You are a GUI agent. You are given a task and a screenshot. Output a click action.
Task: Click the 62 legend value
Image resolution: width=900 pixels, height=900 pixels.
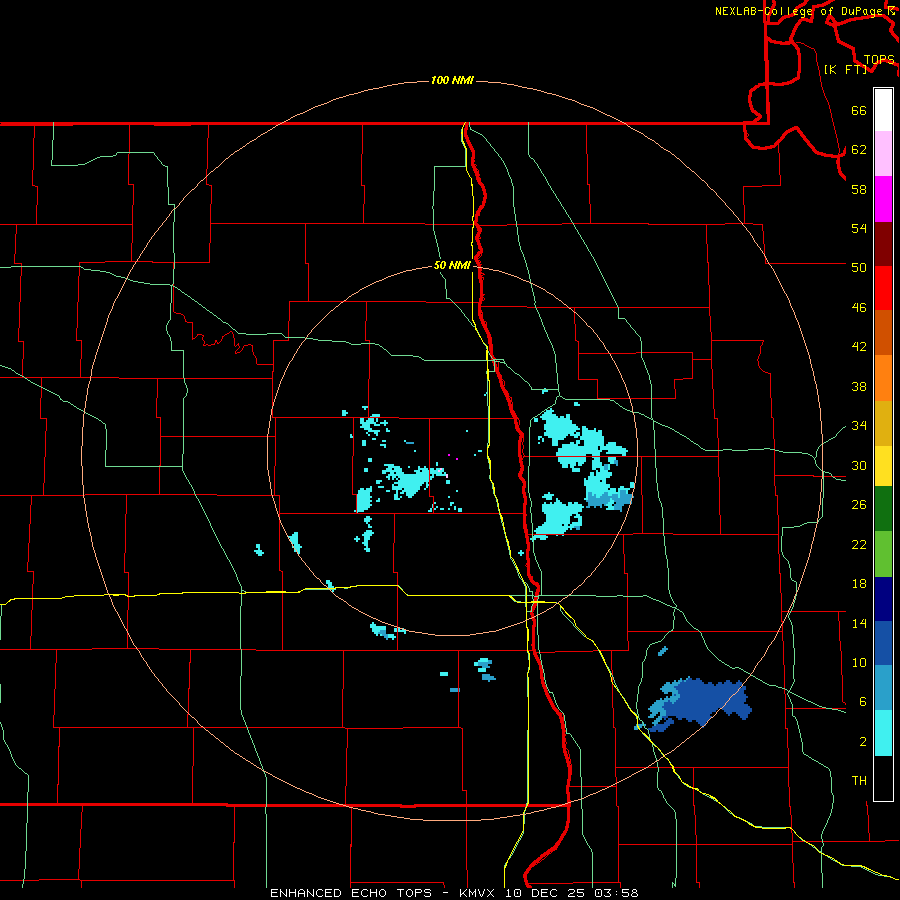[859, 150]
